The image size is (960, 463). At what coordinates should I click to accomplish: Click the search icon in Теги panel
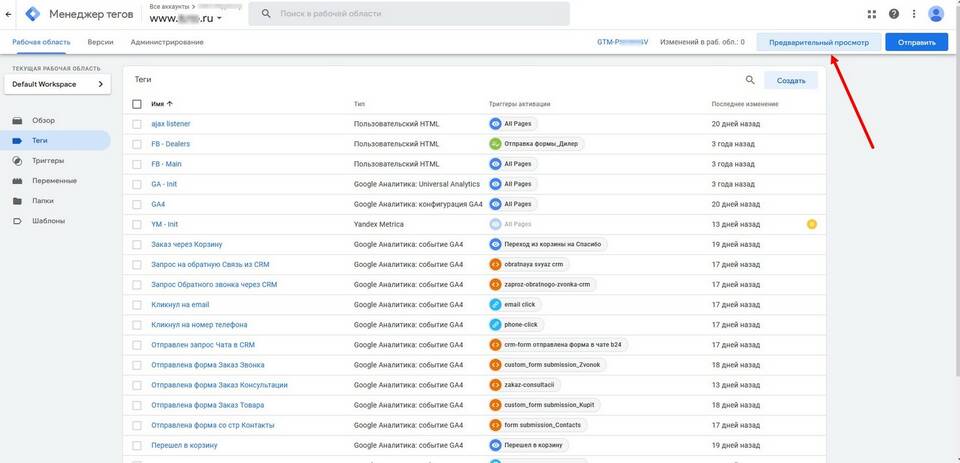tap(750, 80)
